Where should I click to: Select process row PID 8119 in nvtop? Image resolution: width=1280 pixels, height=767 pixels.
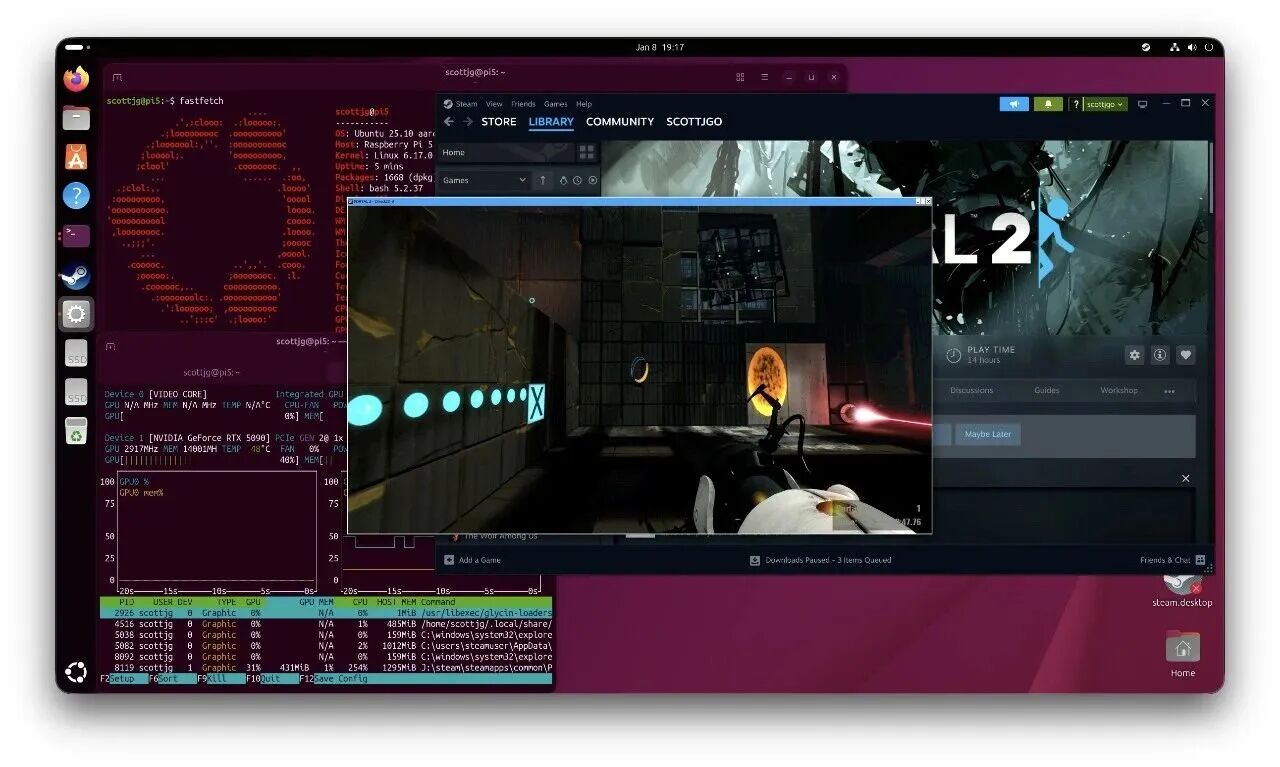(x=326, y=667)
